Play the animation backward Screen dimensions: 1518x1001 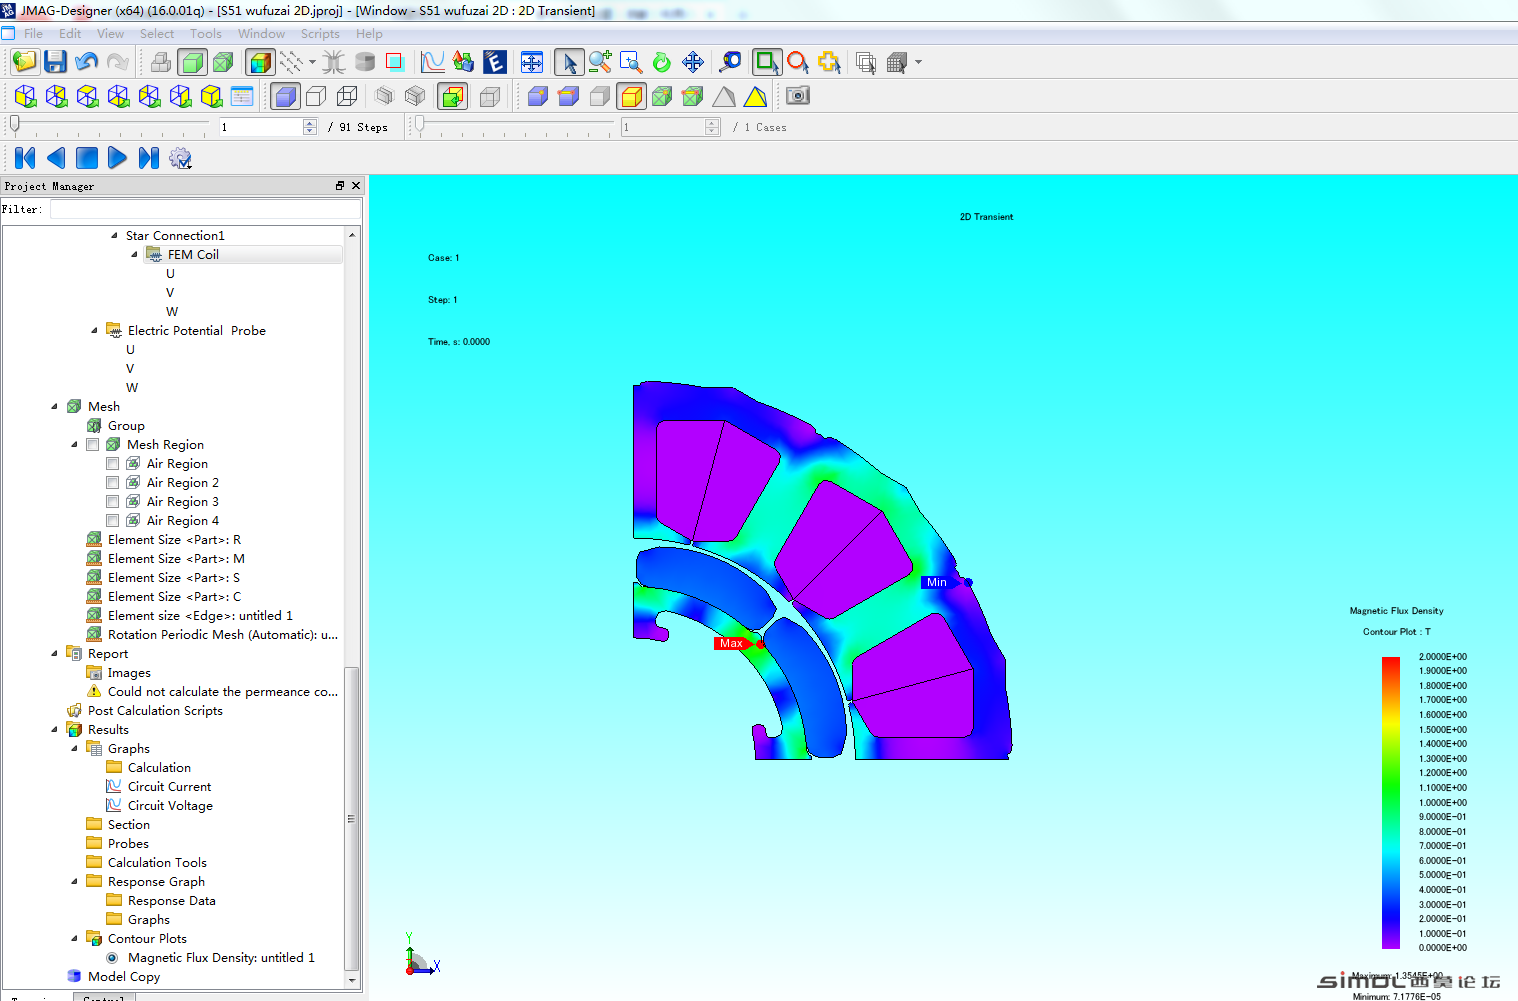[56, 158]
